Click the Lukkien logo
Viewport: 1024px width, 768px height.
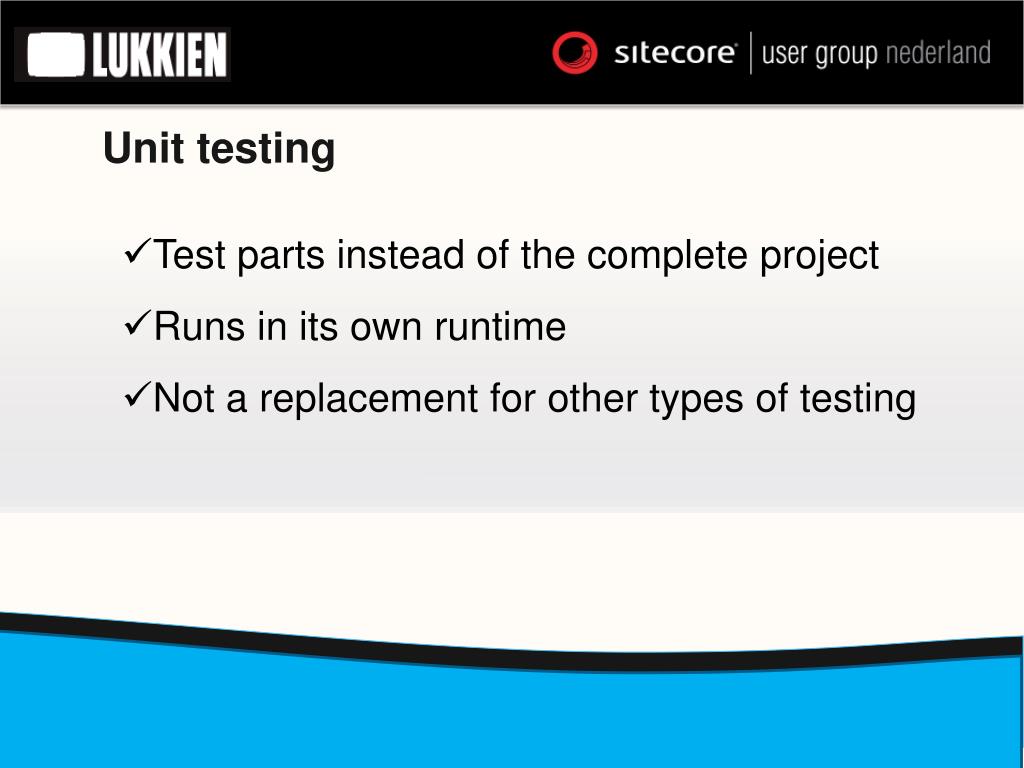[x=122, y=54]
